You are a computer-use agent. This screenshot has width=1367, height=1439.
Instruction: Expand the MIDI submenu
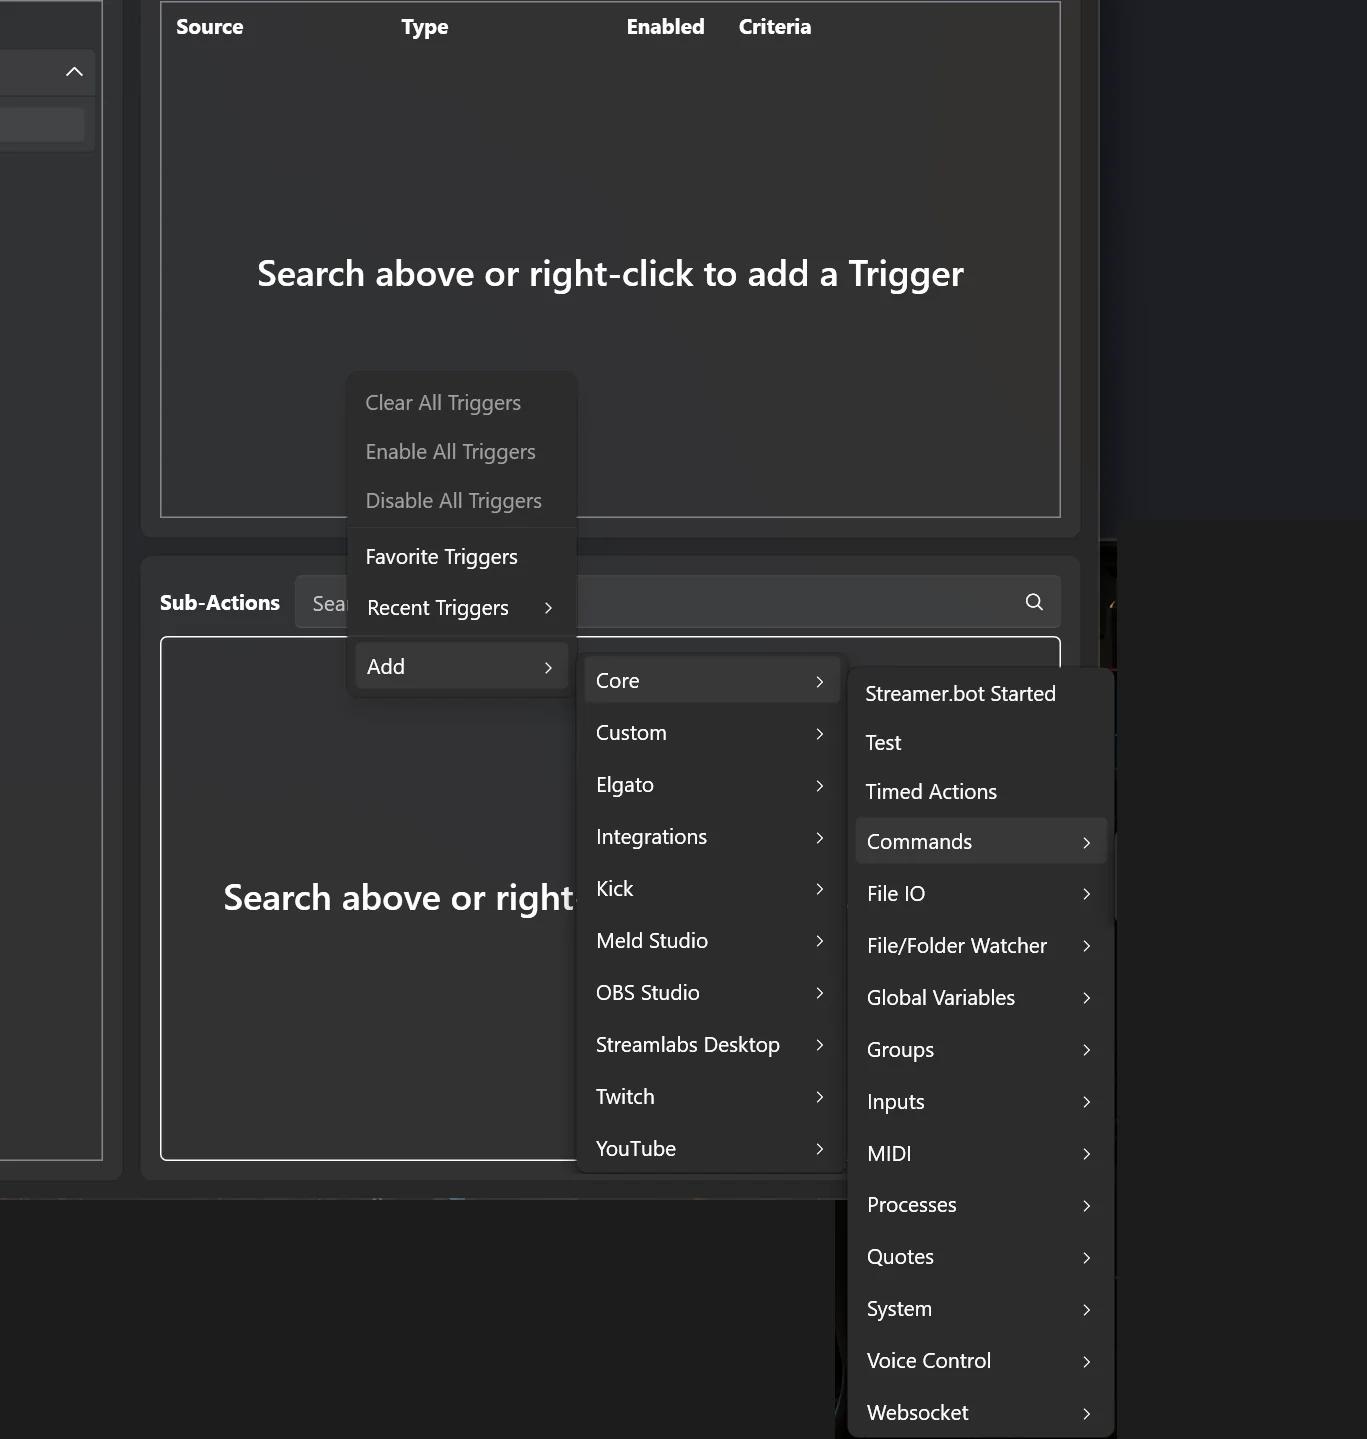point(980,1154)
